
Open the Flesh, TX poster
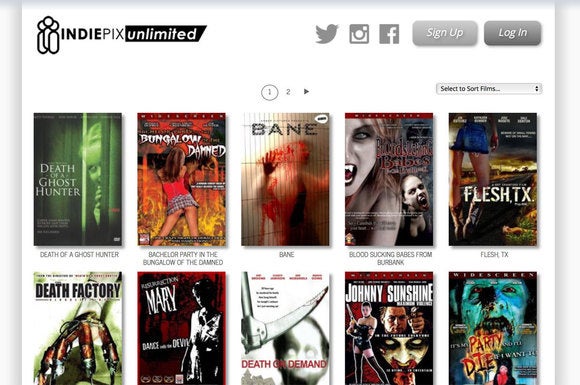coord(493,179)
